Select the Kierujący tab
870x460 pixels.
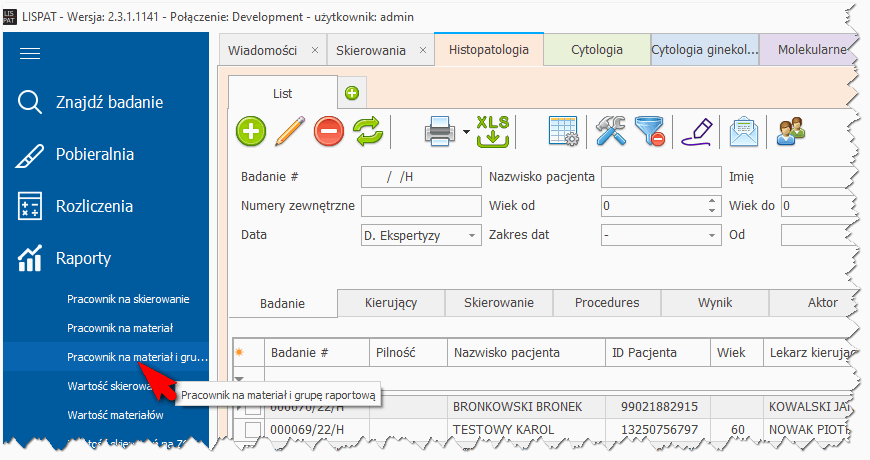[391, 303]
